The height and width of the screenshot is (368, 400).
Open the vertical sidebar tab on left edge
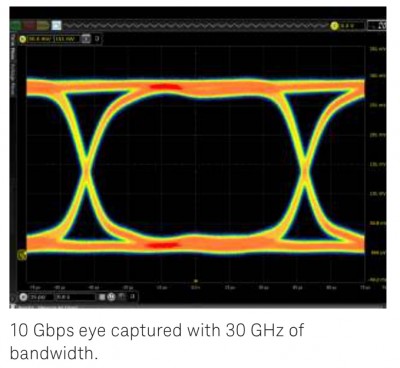coord(13,65)
